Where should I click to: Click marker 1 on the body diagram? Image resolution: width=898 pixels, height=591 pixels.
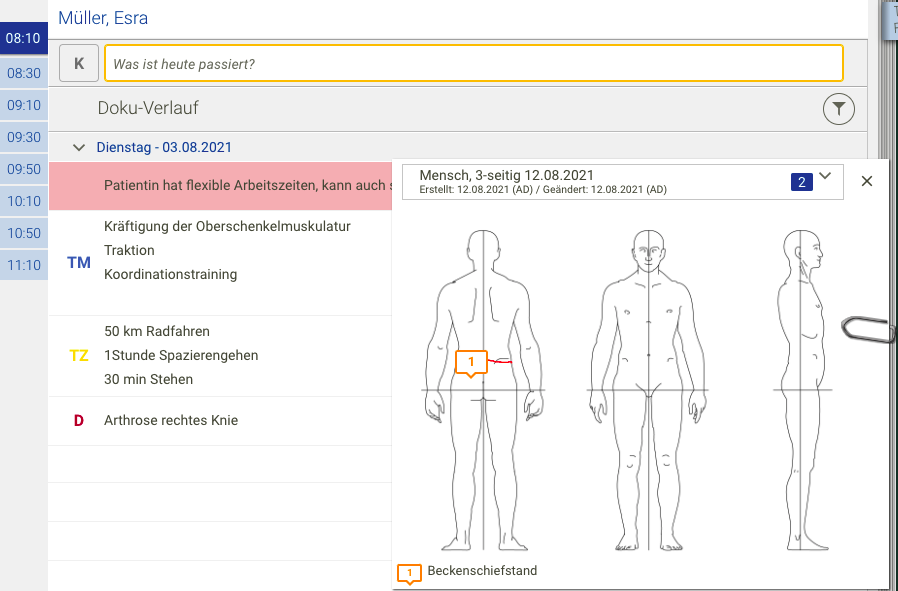click(x=470, y=363)
